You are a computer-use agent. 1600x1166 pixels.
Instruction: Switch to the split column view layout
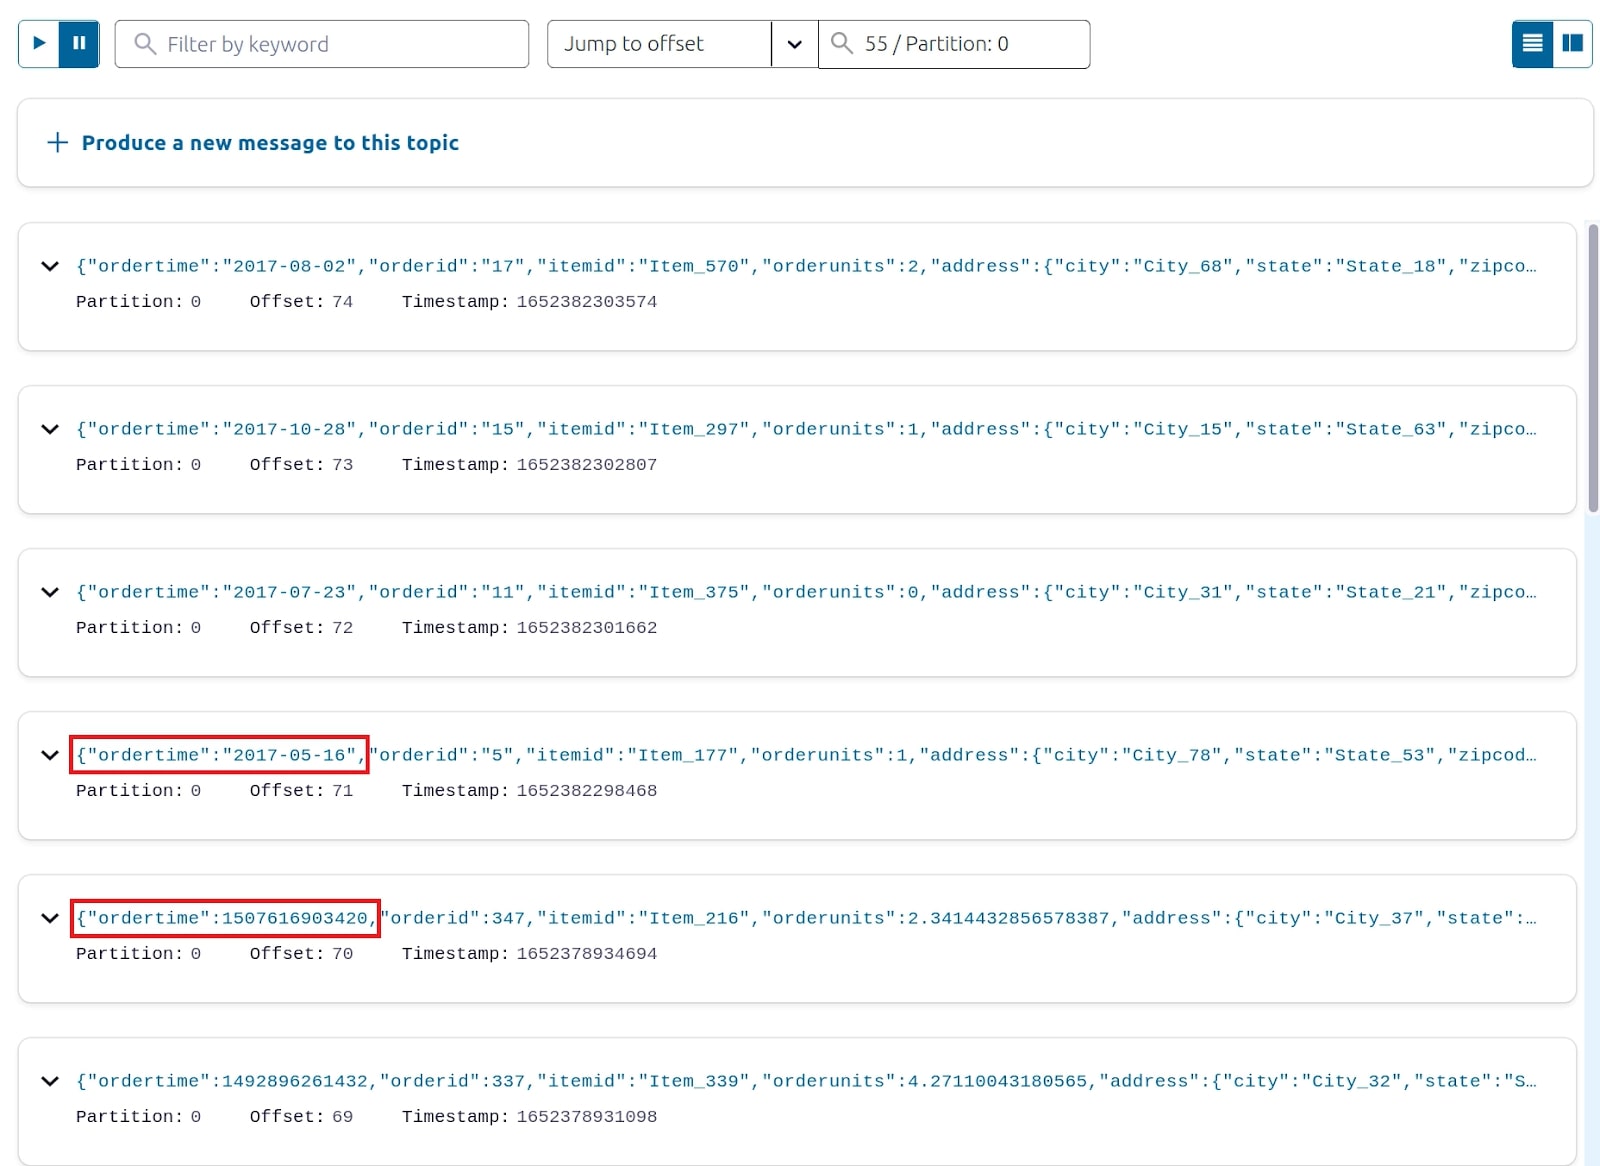pos(1572,44)
